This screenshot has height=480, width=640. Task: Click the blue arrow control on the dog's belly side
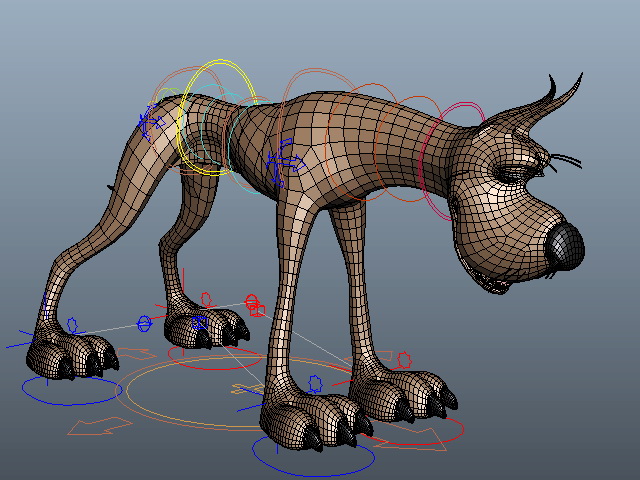tap(285, 162)
